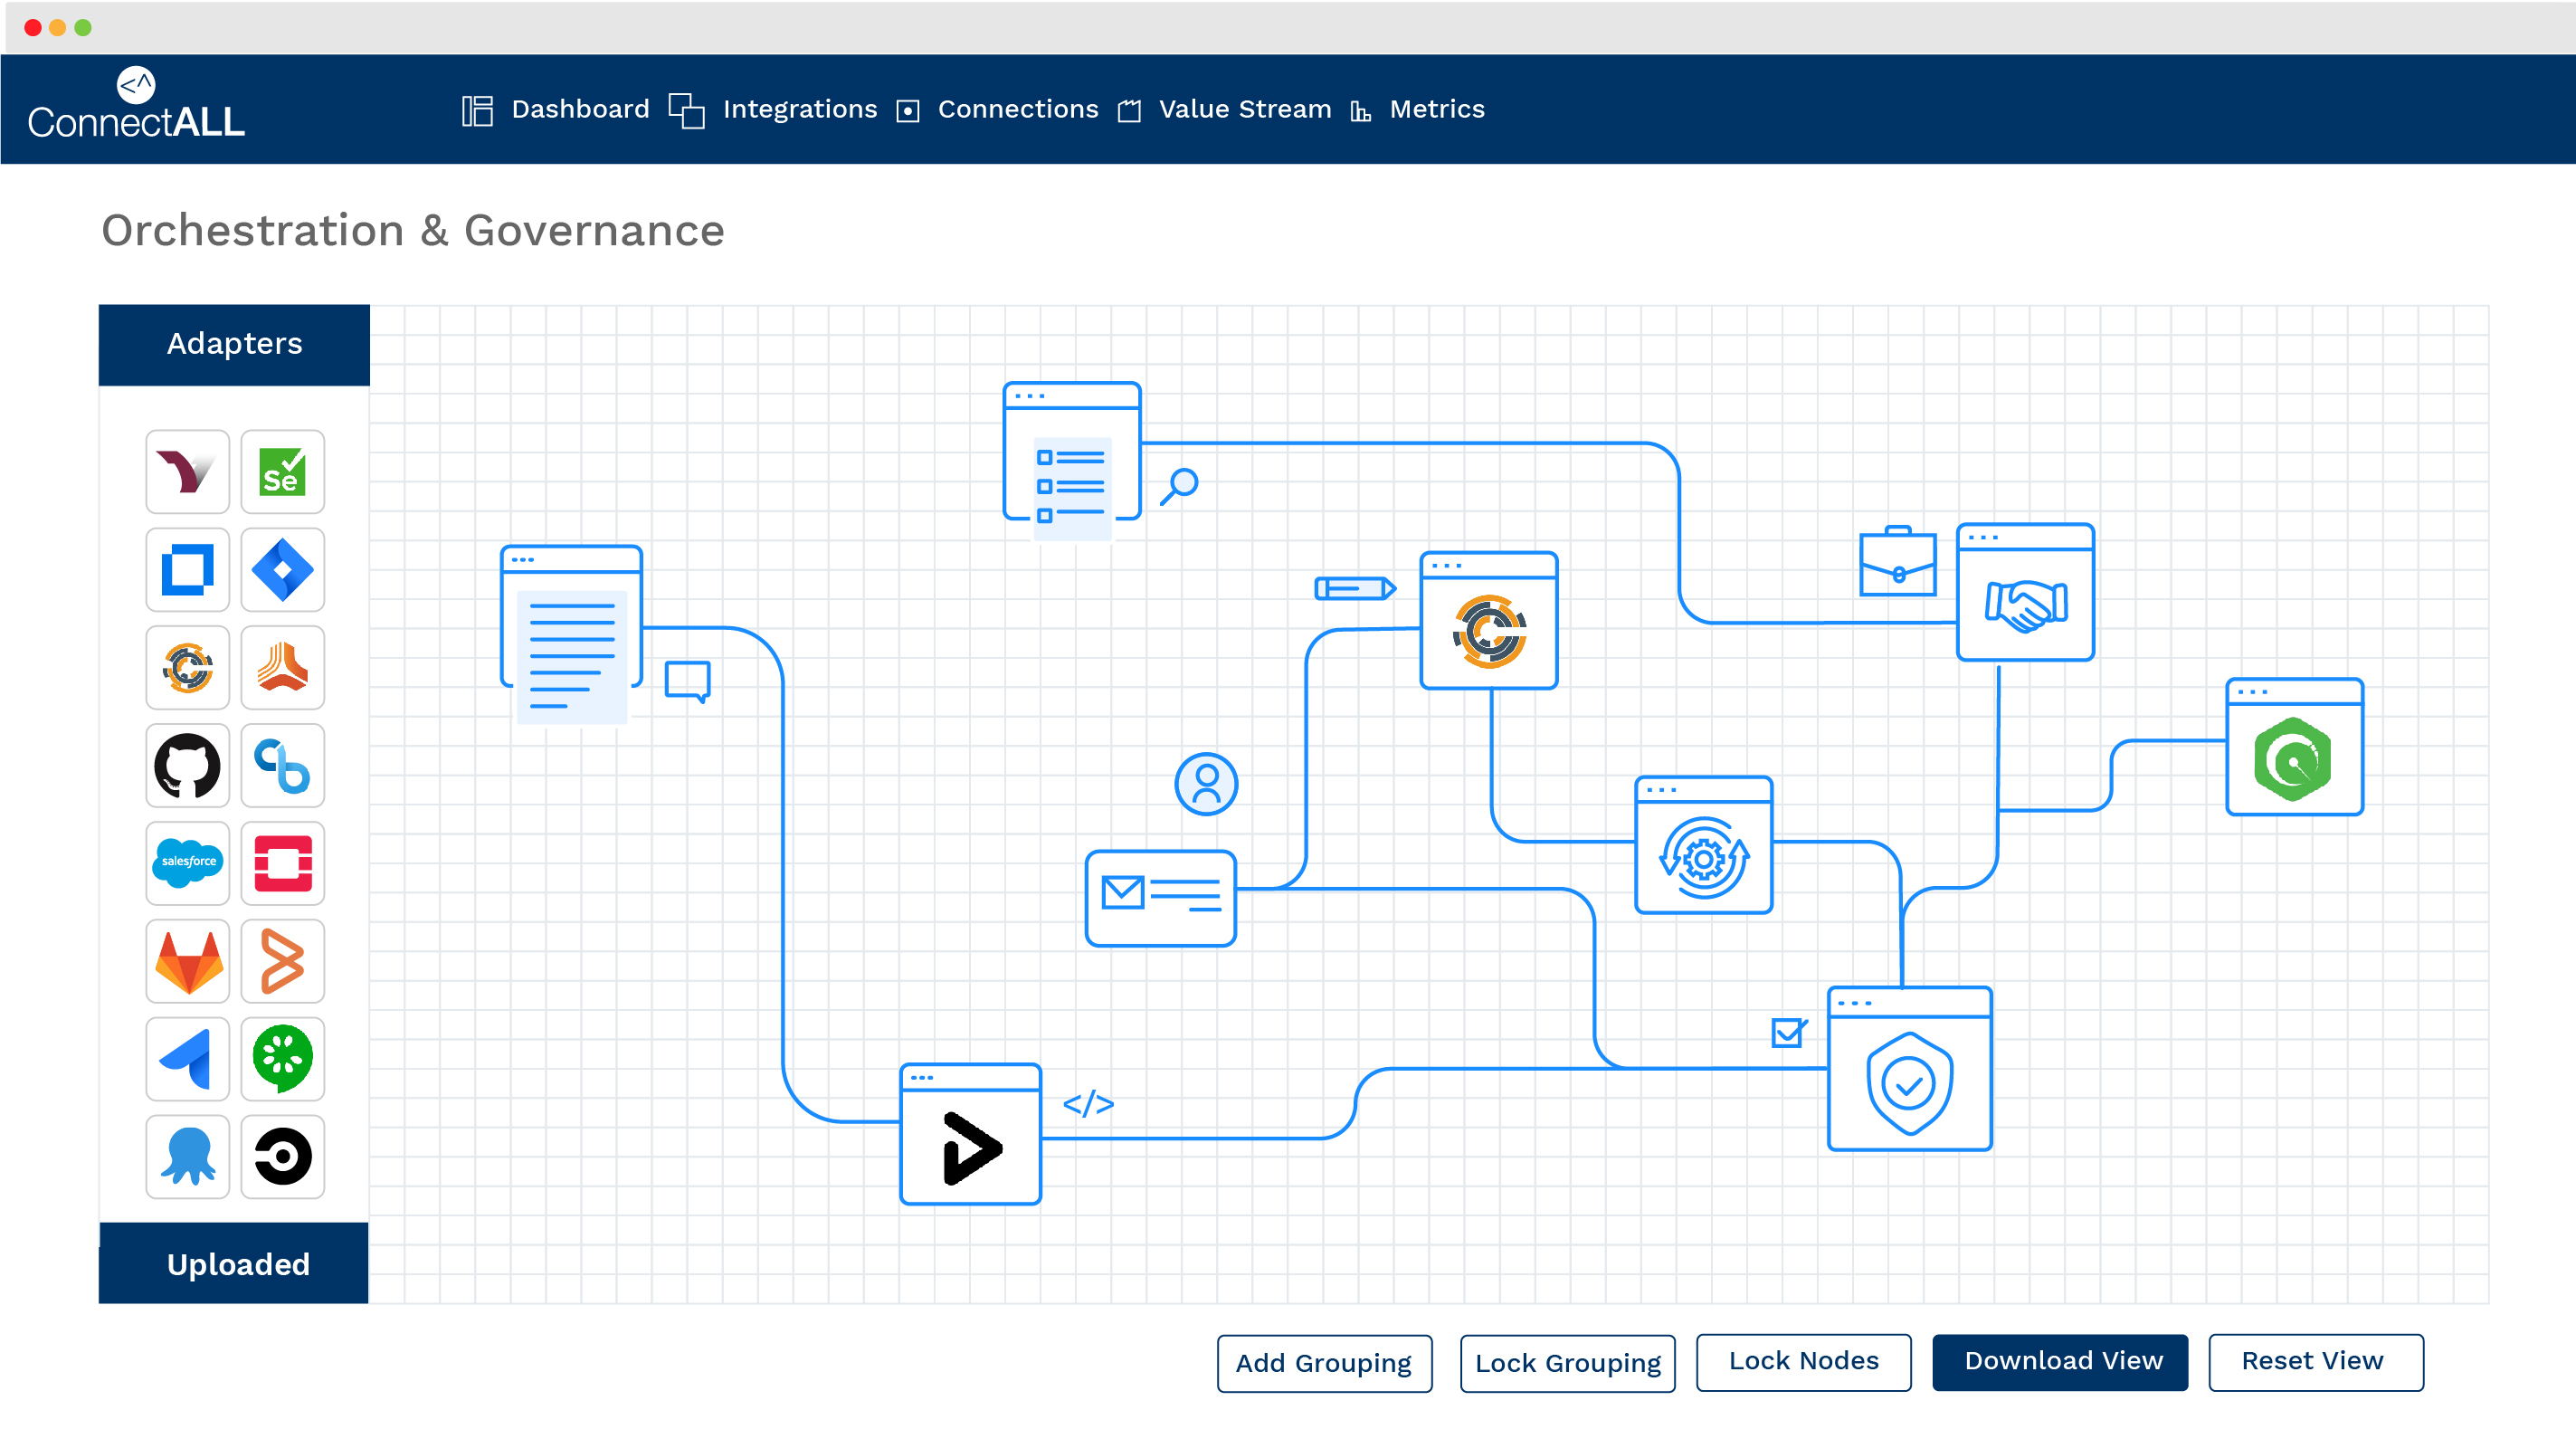2576x1448 pixels.
Task: Pick the GitLab adapter icon
Action: coord(187,961)
